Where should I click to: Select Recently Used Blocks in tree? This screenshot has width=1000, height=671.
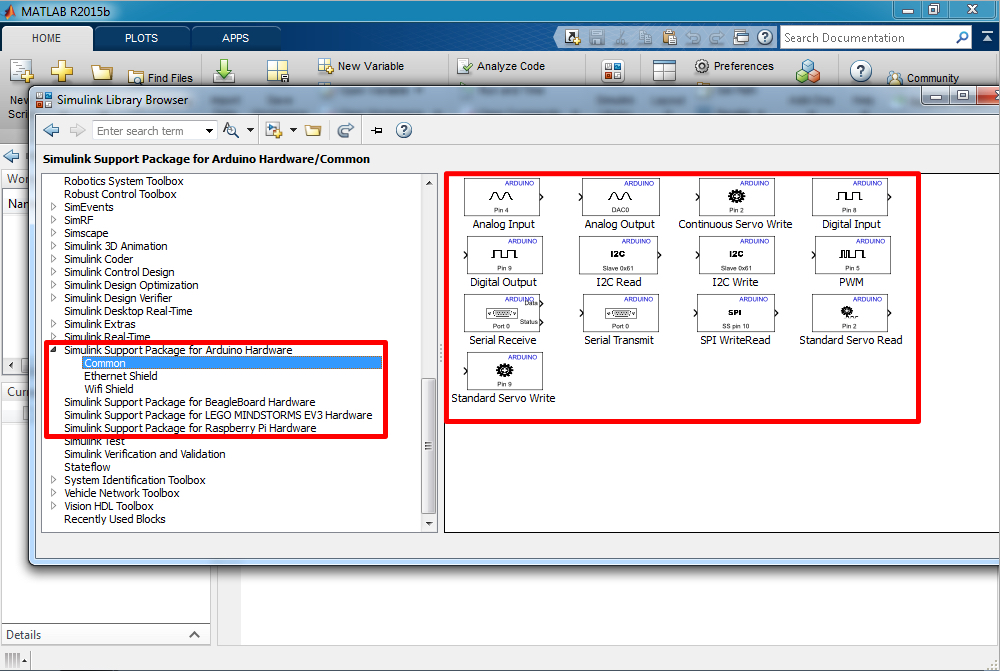114,519
